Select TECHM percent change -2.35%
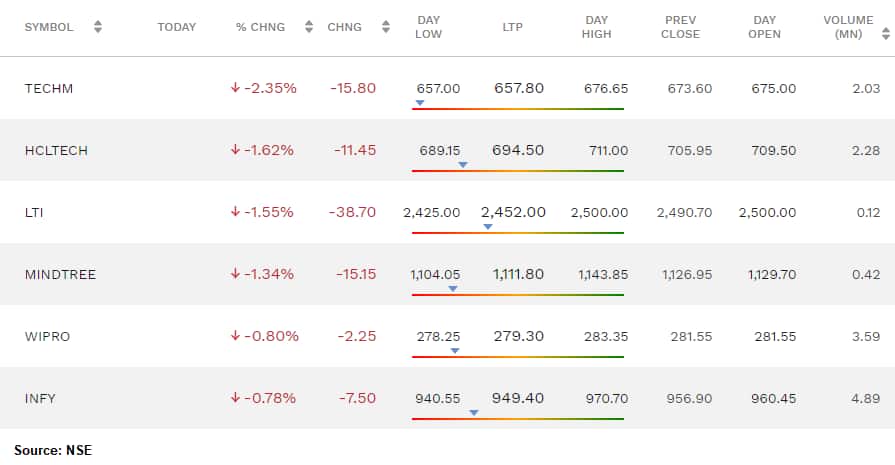This screenshot has width=895, height=465. click(x=271, y=88)
